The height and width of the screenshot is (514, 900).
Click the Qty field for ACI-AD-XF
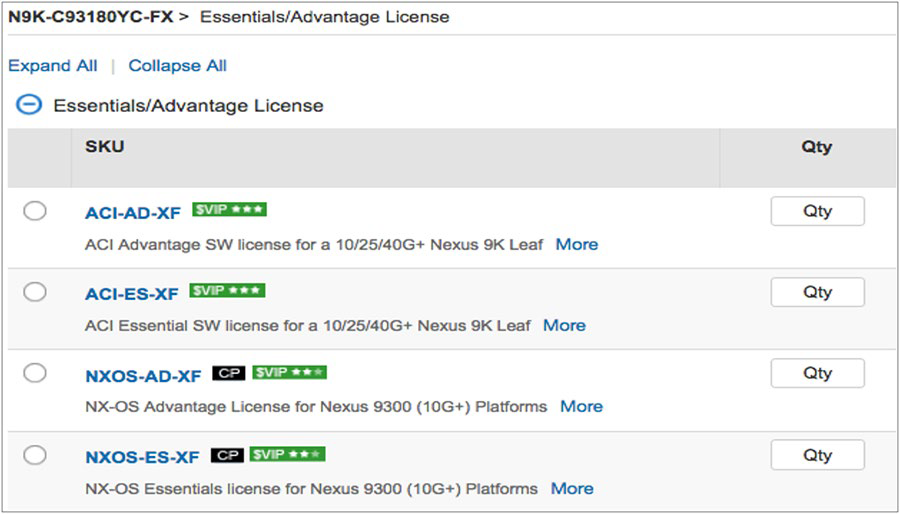pyautogui.click(x=817, y=211)
